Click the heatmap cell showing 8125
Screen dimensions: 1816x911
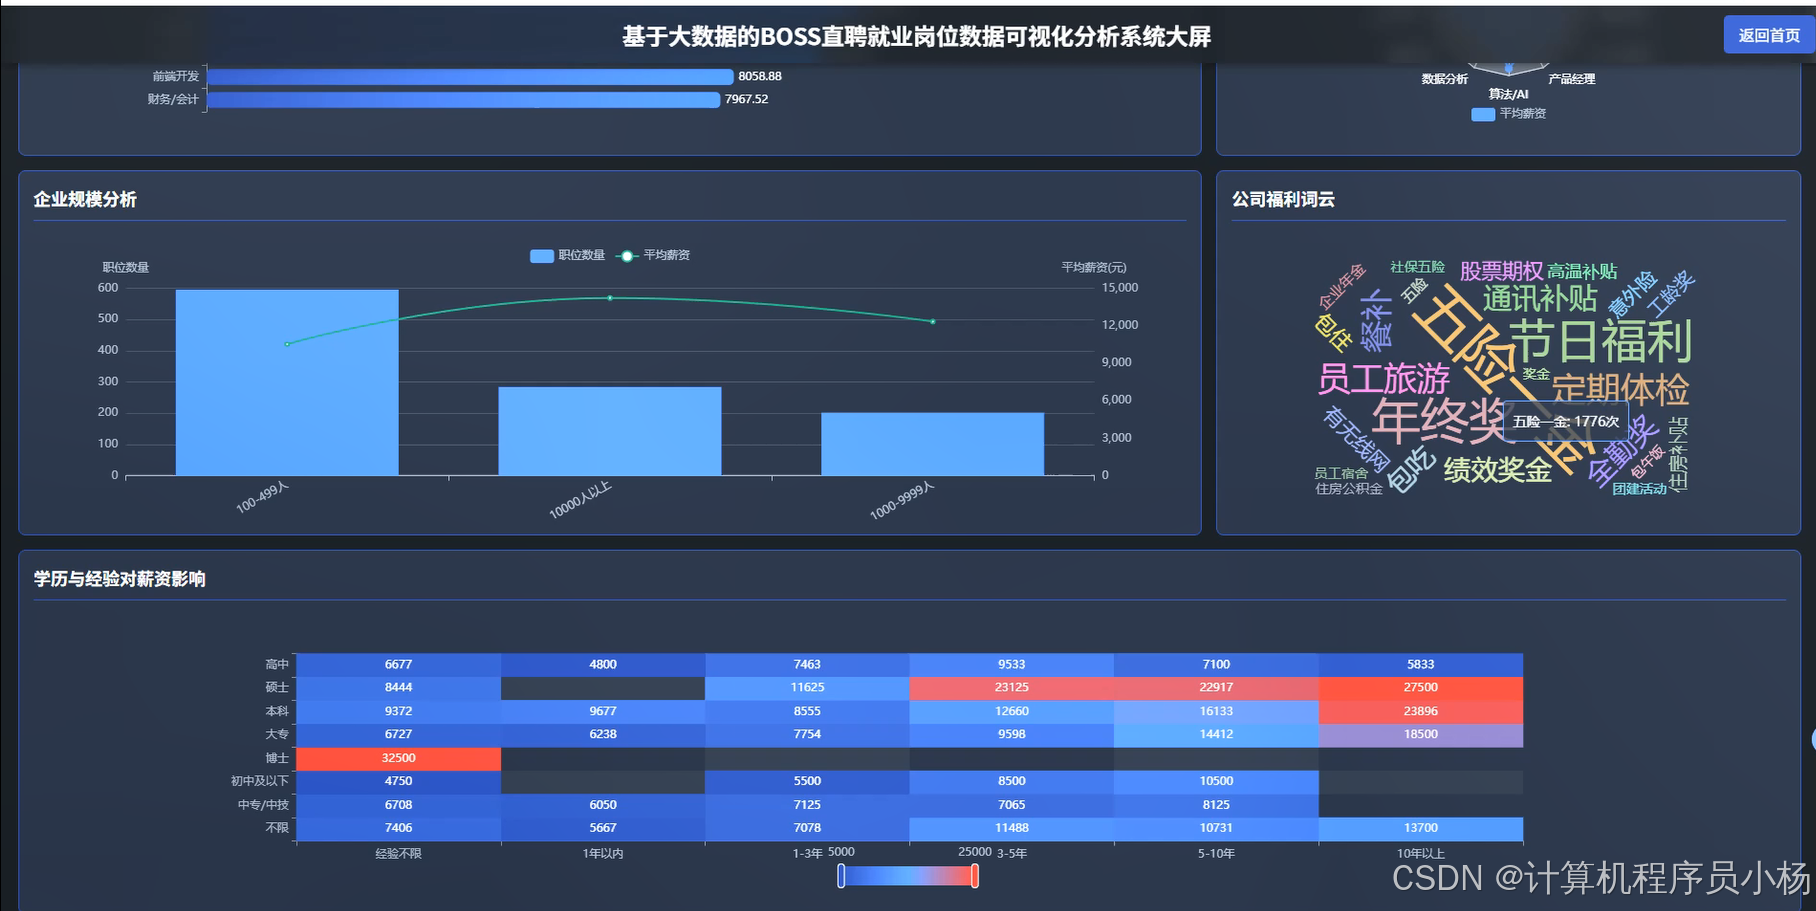1216,806
